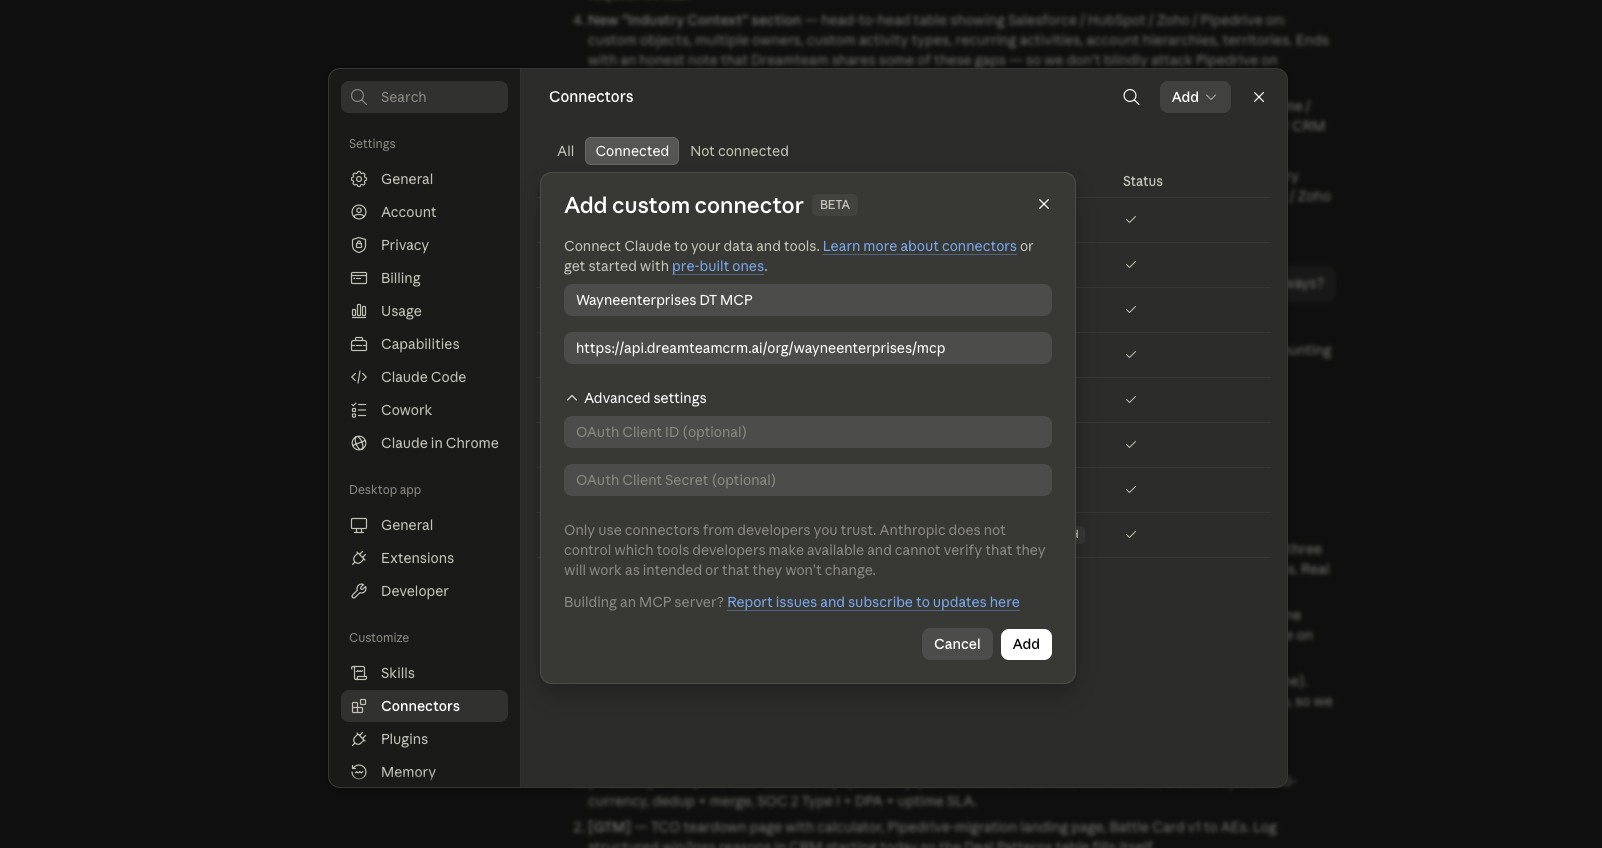Close the Add custom connector dialog

[x=1044, y=204]
